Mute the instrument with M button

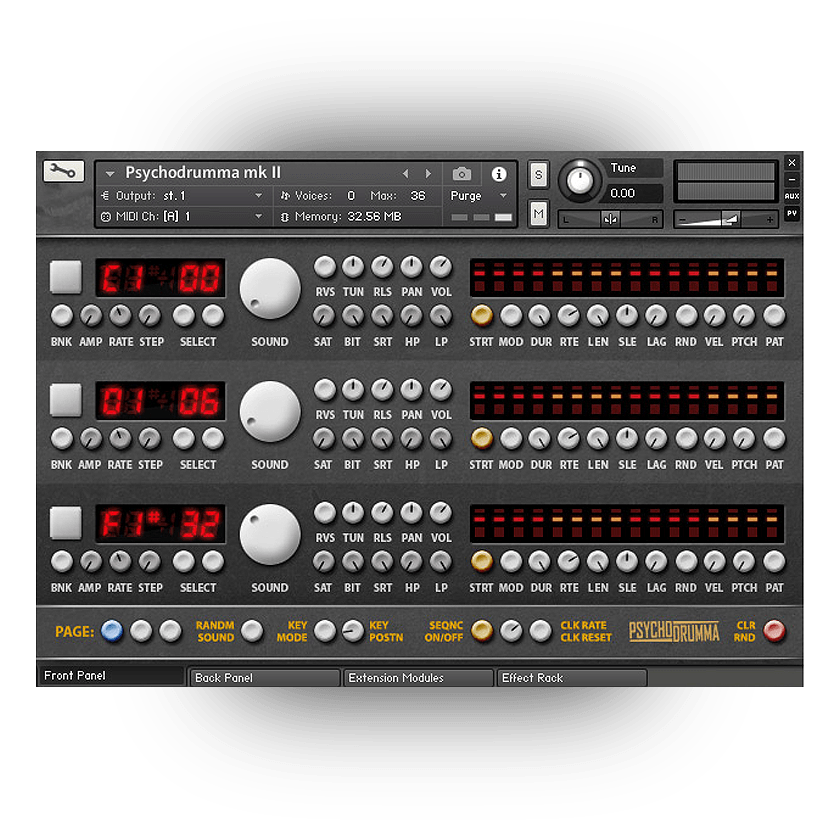coord(538,214)
